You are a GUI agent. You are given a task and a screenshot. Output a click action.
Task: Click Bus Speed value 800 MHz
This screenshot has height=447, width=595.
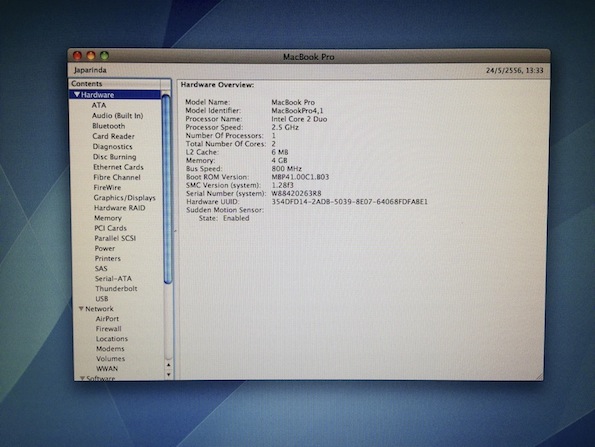pyautogui.click(x=286, y=169)
